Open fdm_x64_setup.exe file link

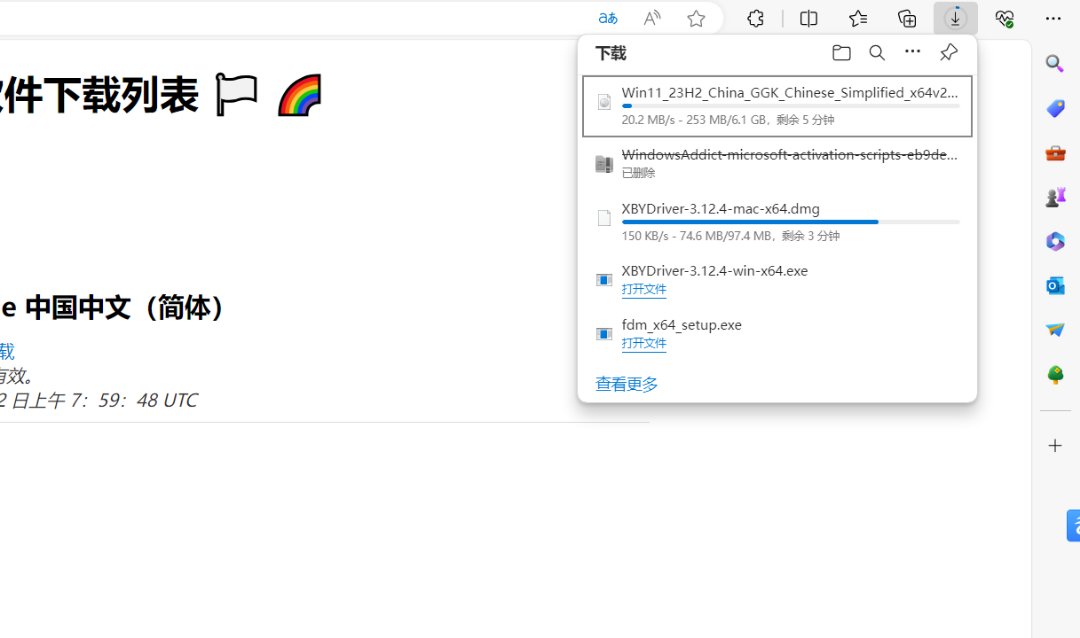643,344
